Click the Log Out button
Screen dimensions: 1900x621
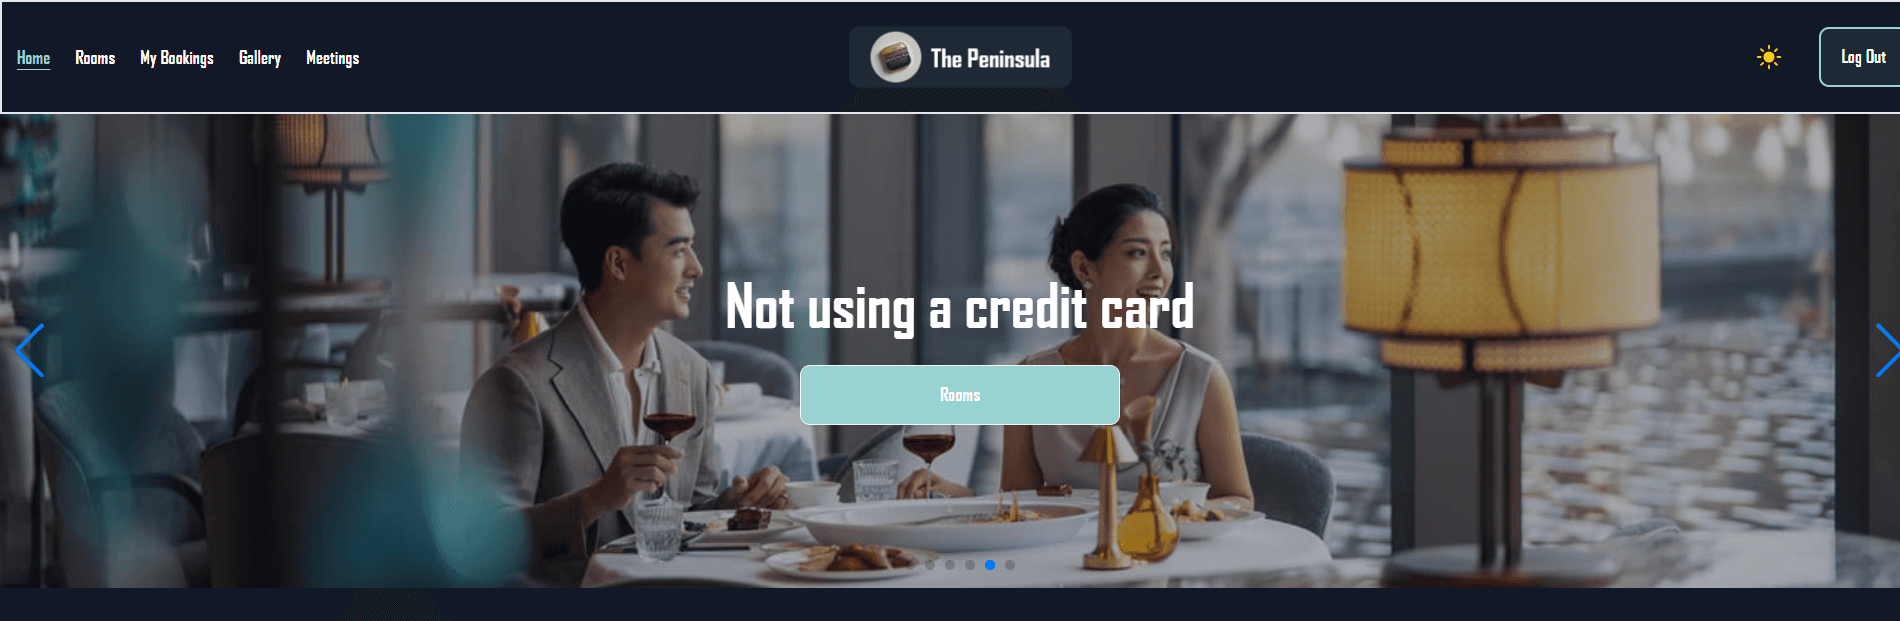pos(1861,57)
